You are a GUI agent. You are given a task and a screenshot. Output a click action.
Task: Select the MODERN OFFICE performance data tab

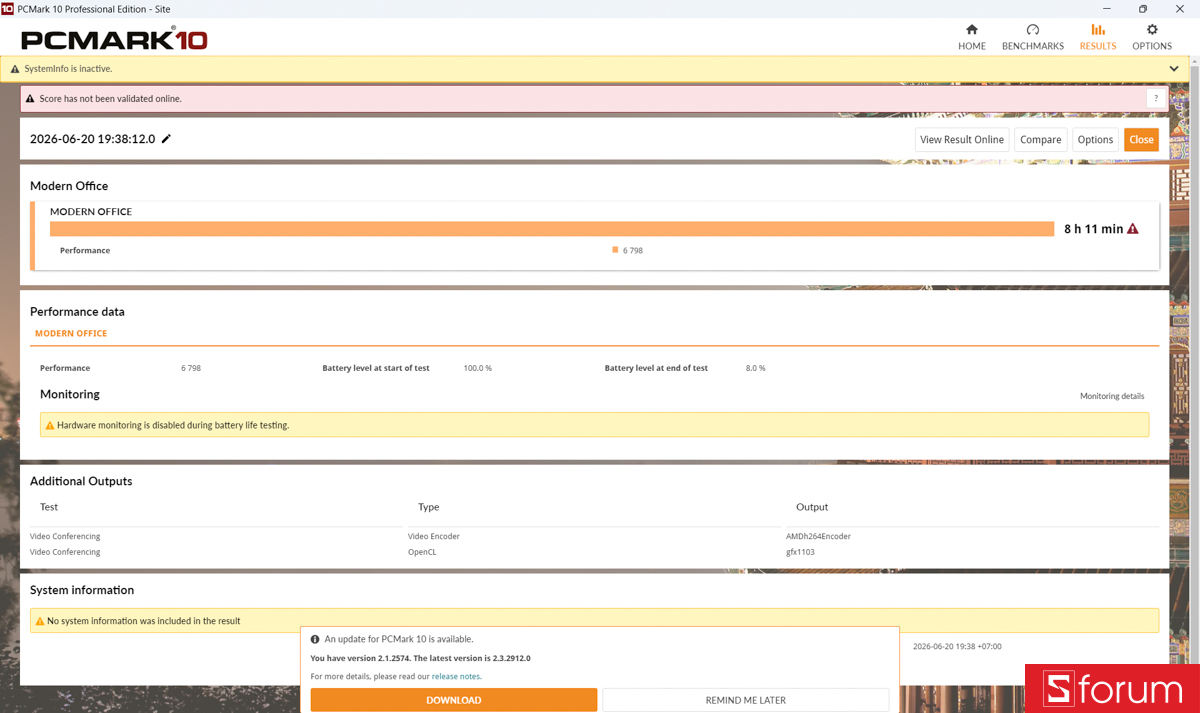[71, 333]
